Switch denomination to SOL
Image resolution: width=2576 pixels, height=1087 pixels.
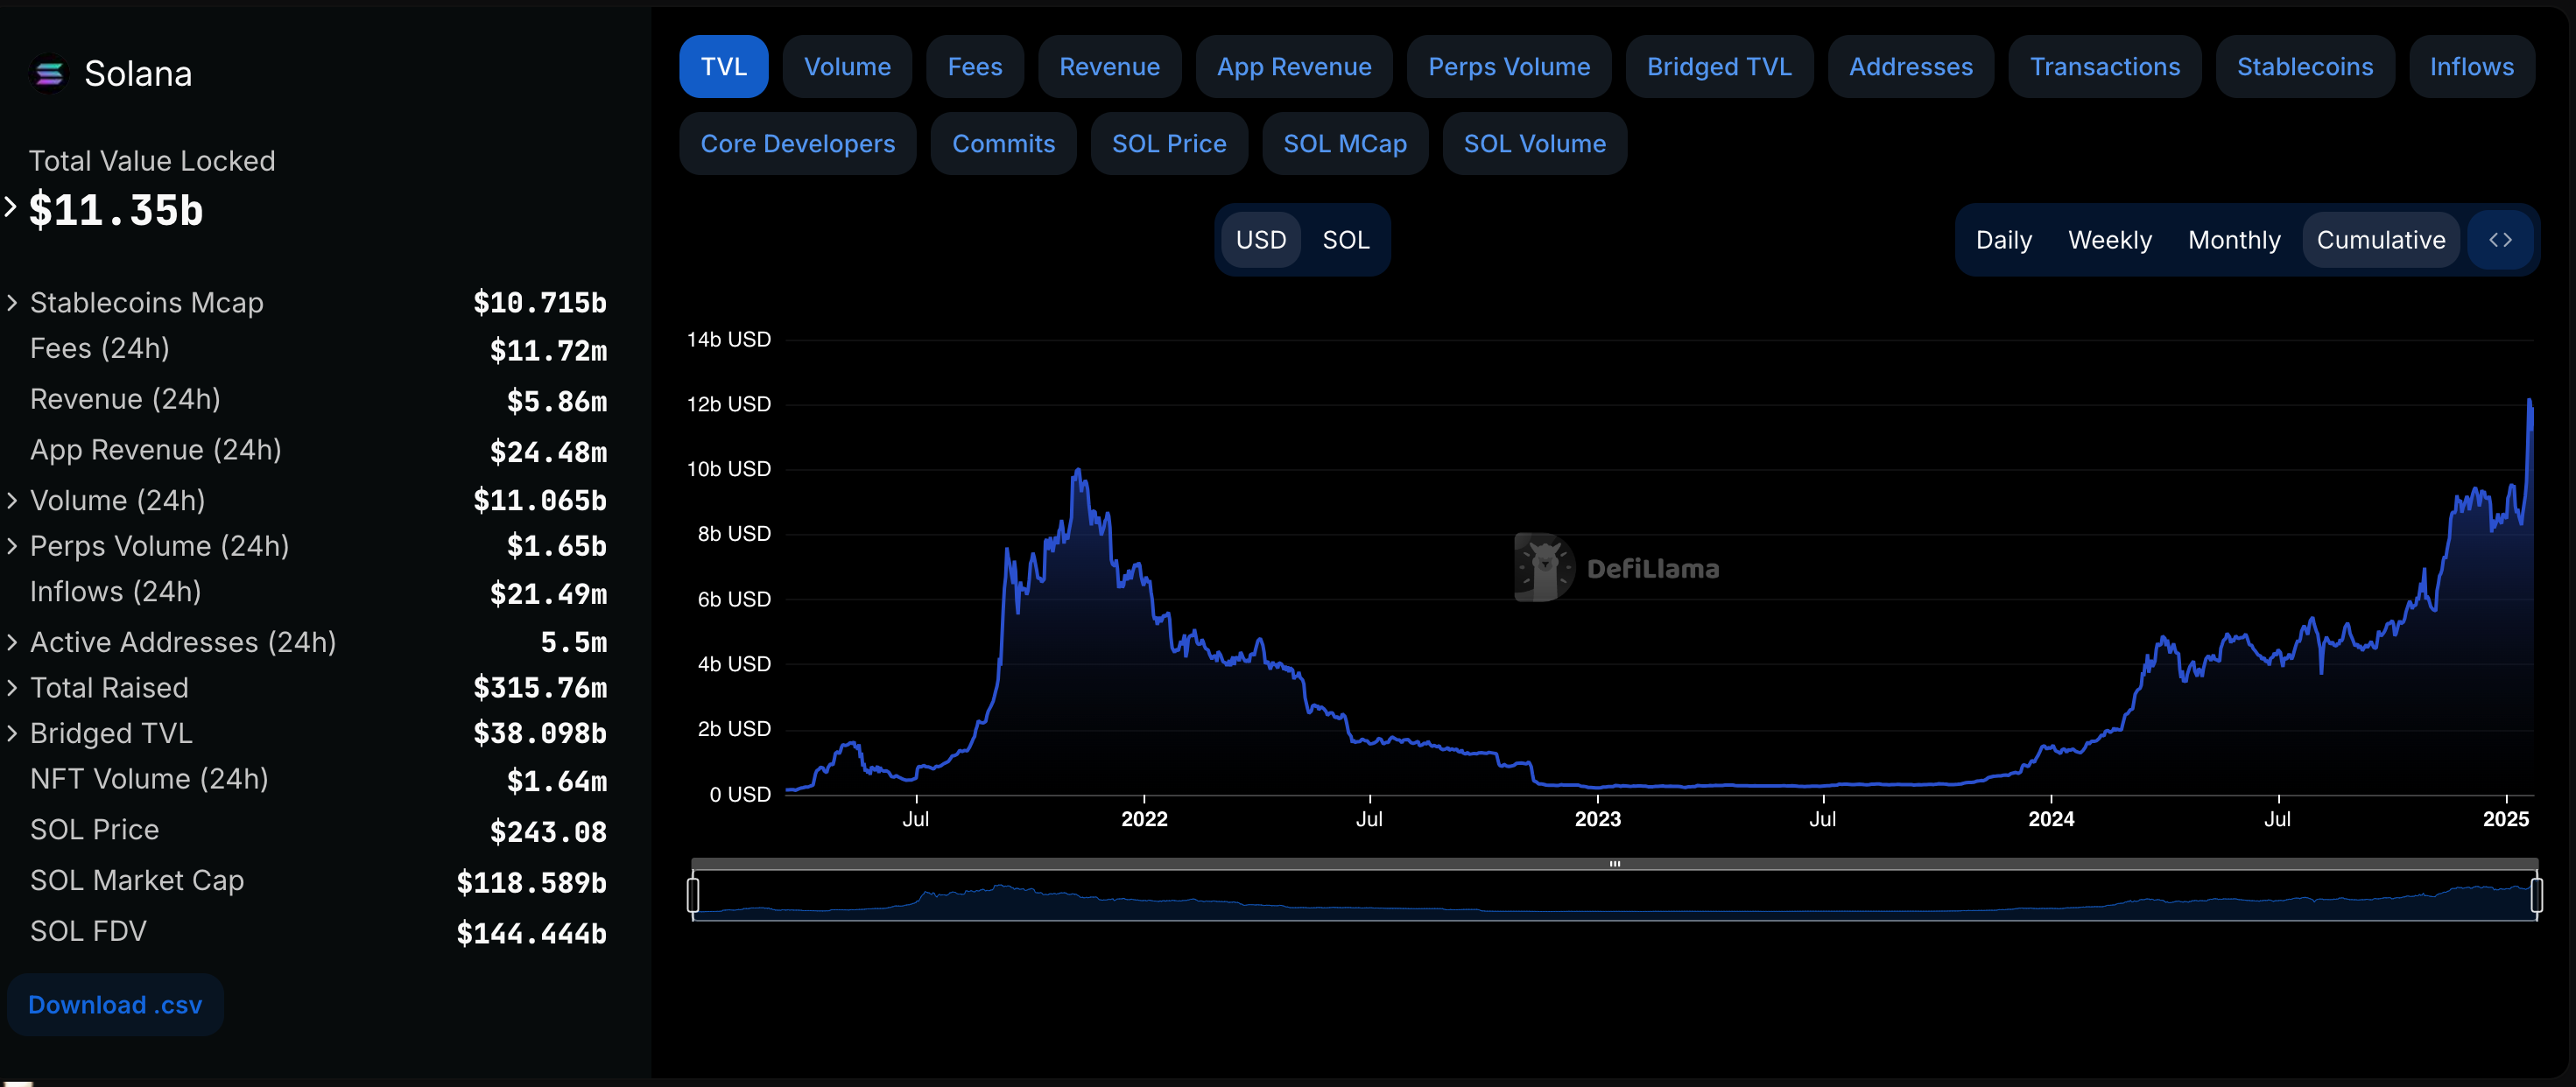coord(1345,240)
